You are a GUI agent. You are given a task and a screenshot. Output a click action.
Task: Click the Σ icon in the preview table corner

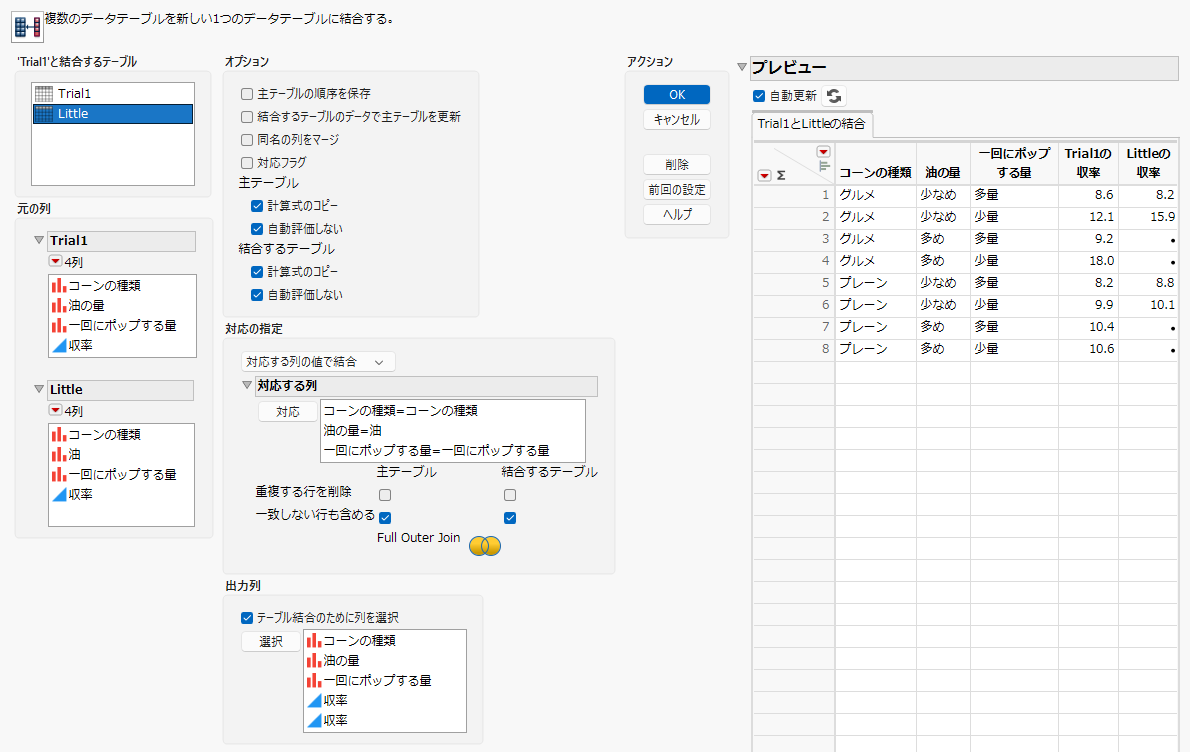point(781,175)
